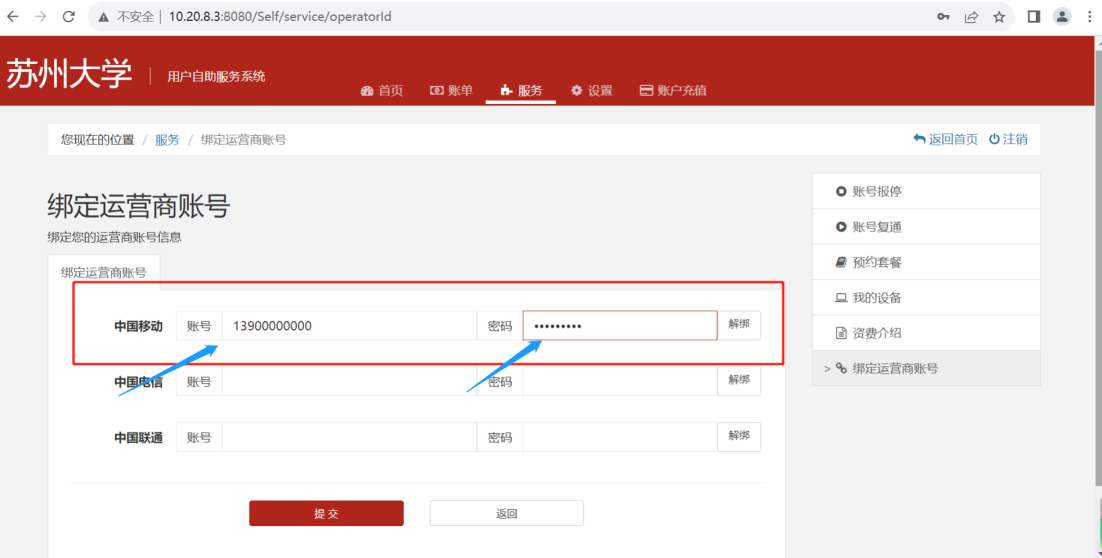1102x558 pixels.
Task: Open the browser profile avatar icon
Action: click(1062, 17)
